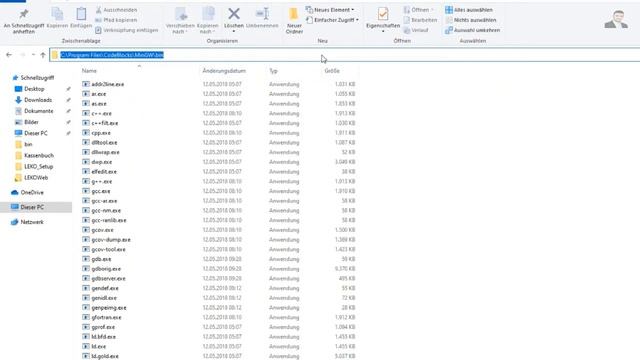Screen dimensions: 640x360
Task: Select the gcc-ranlib.exe file
Action: [109, 220]
